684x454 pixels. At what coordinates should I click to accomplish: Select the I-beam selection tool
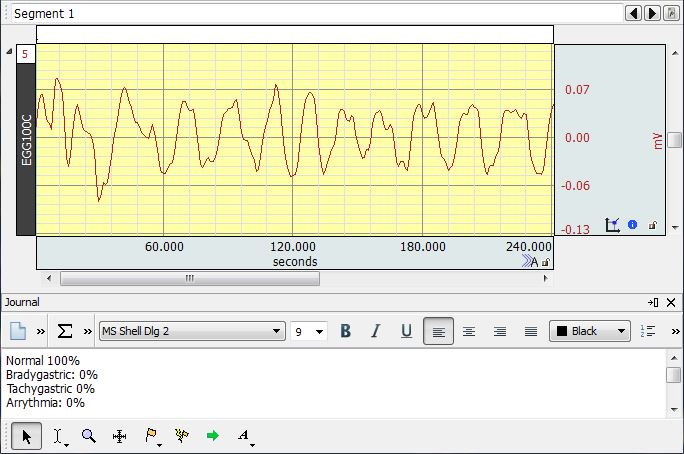[58, 436]
